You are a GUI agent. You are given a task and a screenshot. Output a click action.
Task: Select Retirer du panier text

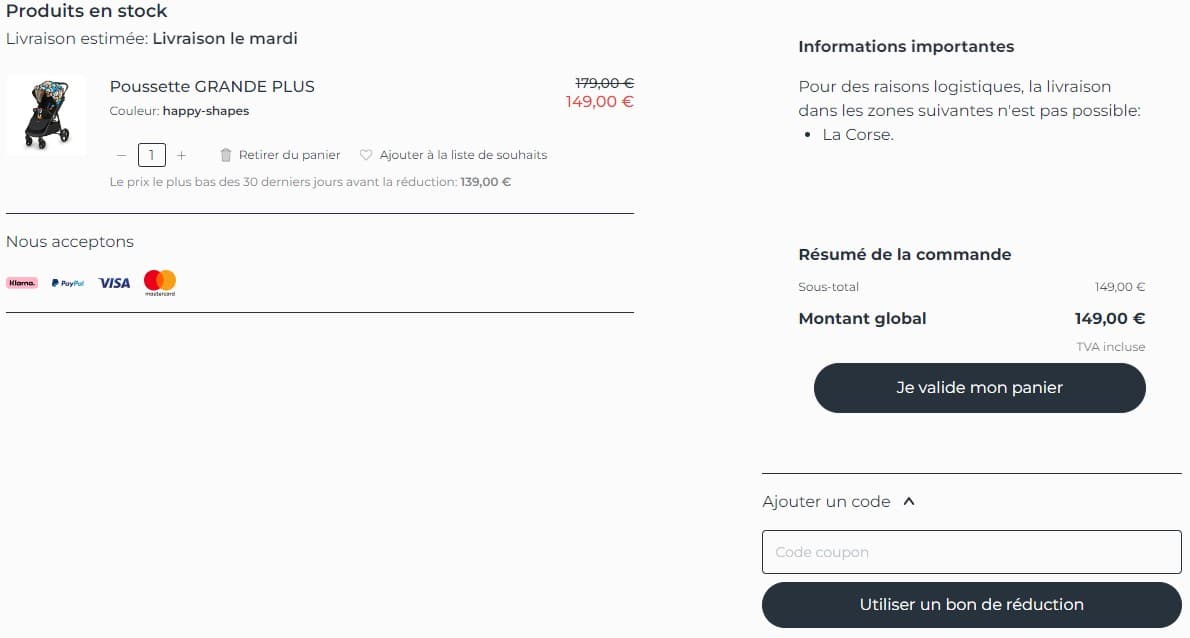[290, 155]
